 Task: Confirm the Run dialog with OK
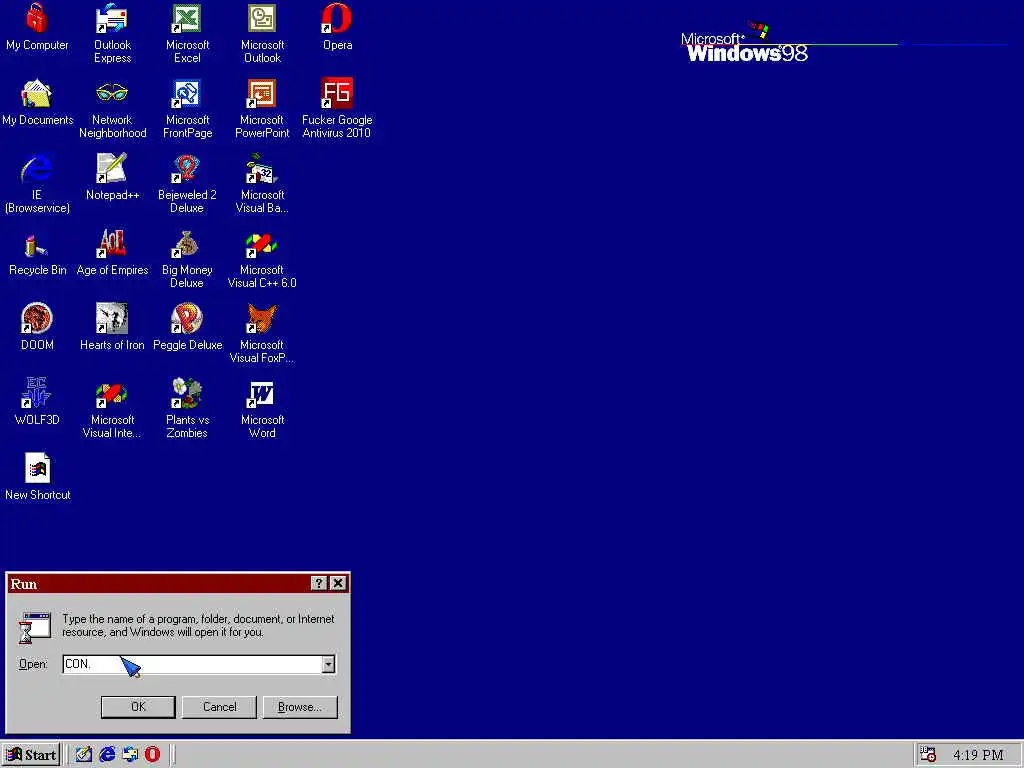[x=138, y=707]
